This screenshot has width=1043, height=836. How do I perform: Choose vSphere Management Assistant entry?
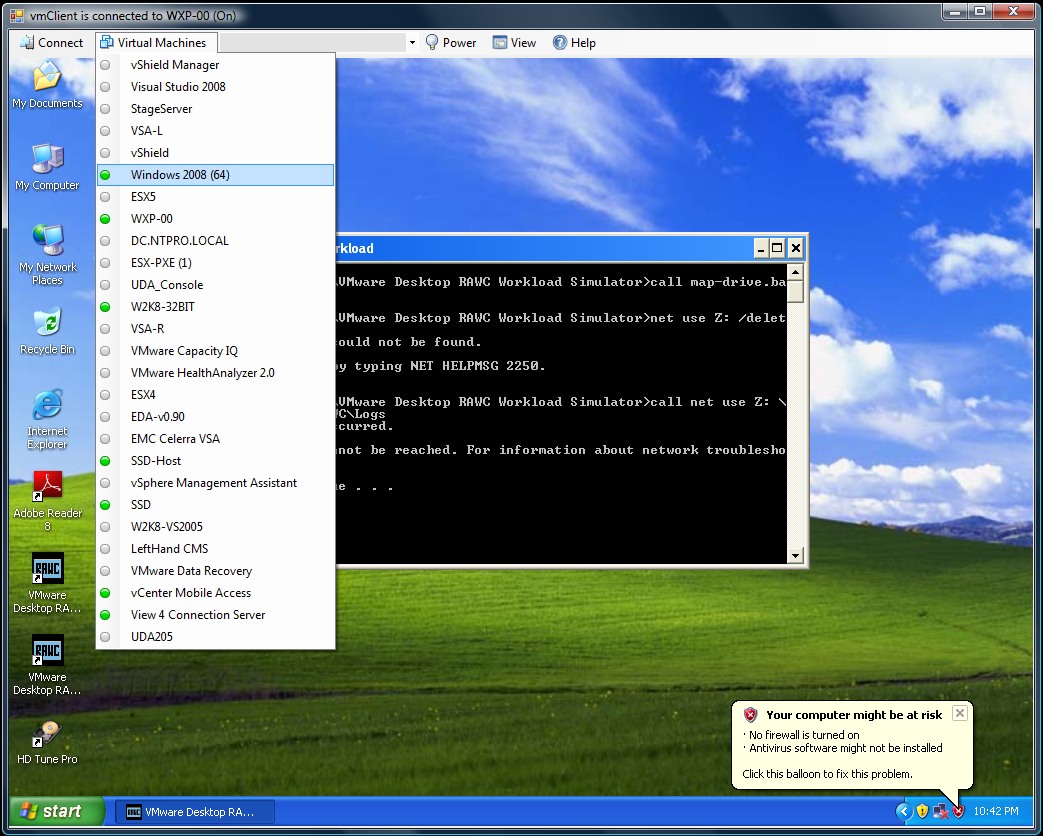click(x=216, y=482)
